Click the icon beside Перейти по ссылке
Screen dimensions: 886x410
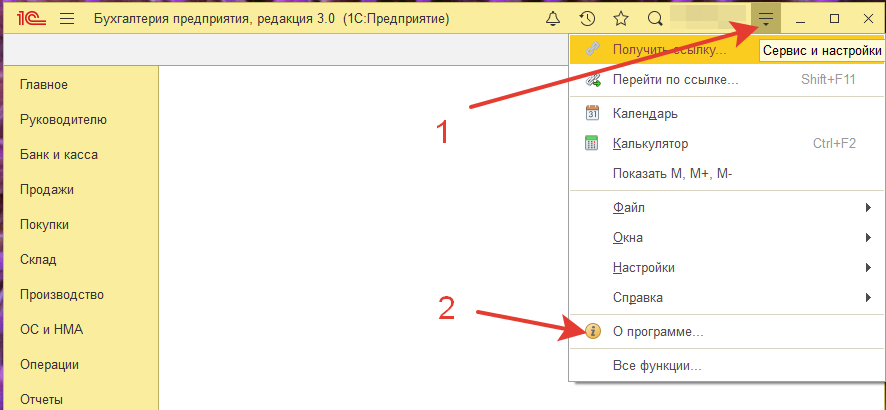point(592,80)
